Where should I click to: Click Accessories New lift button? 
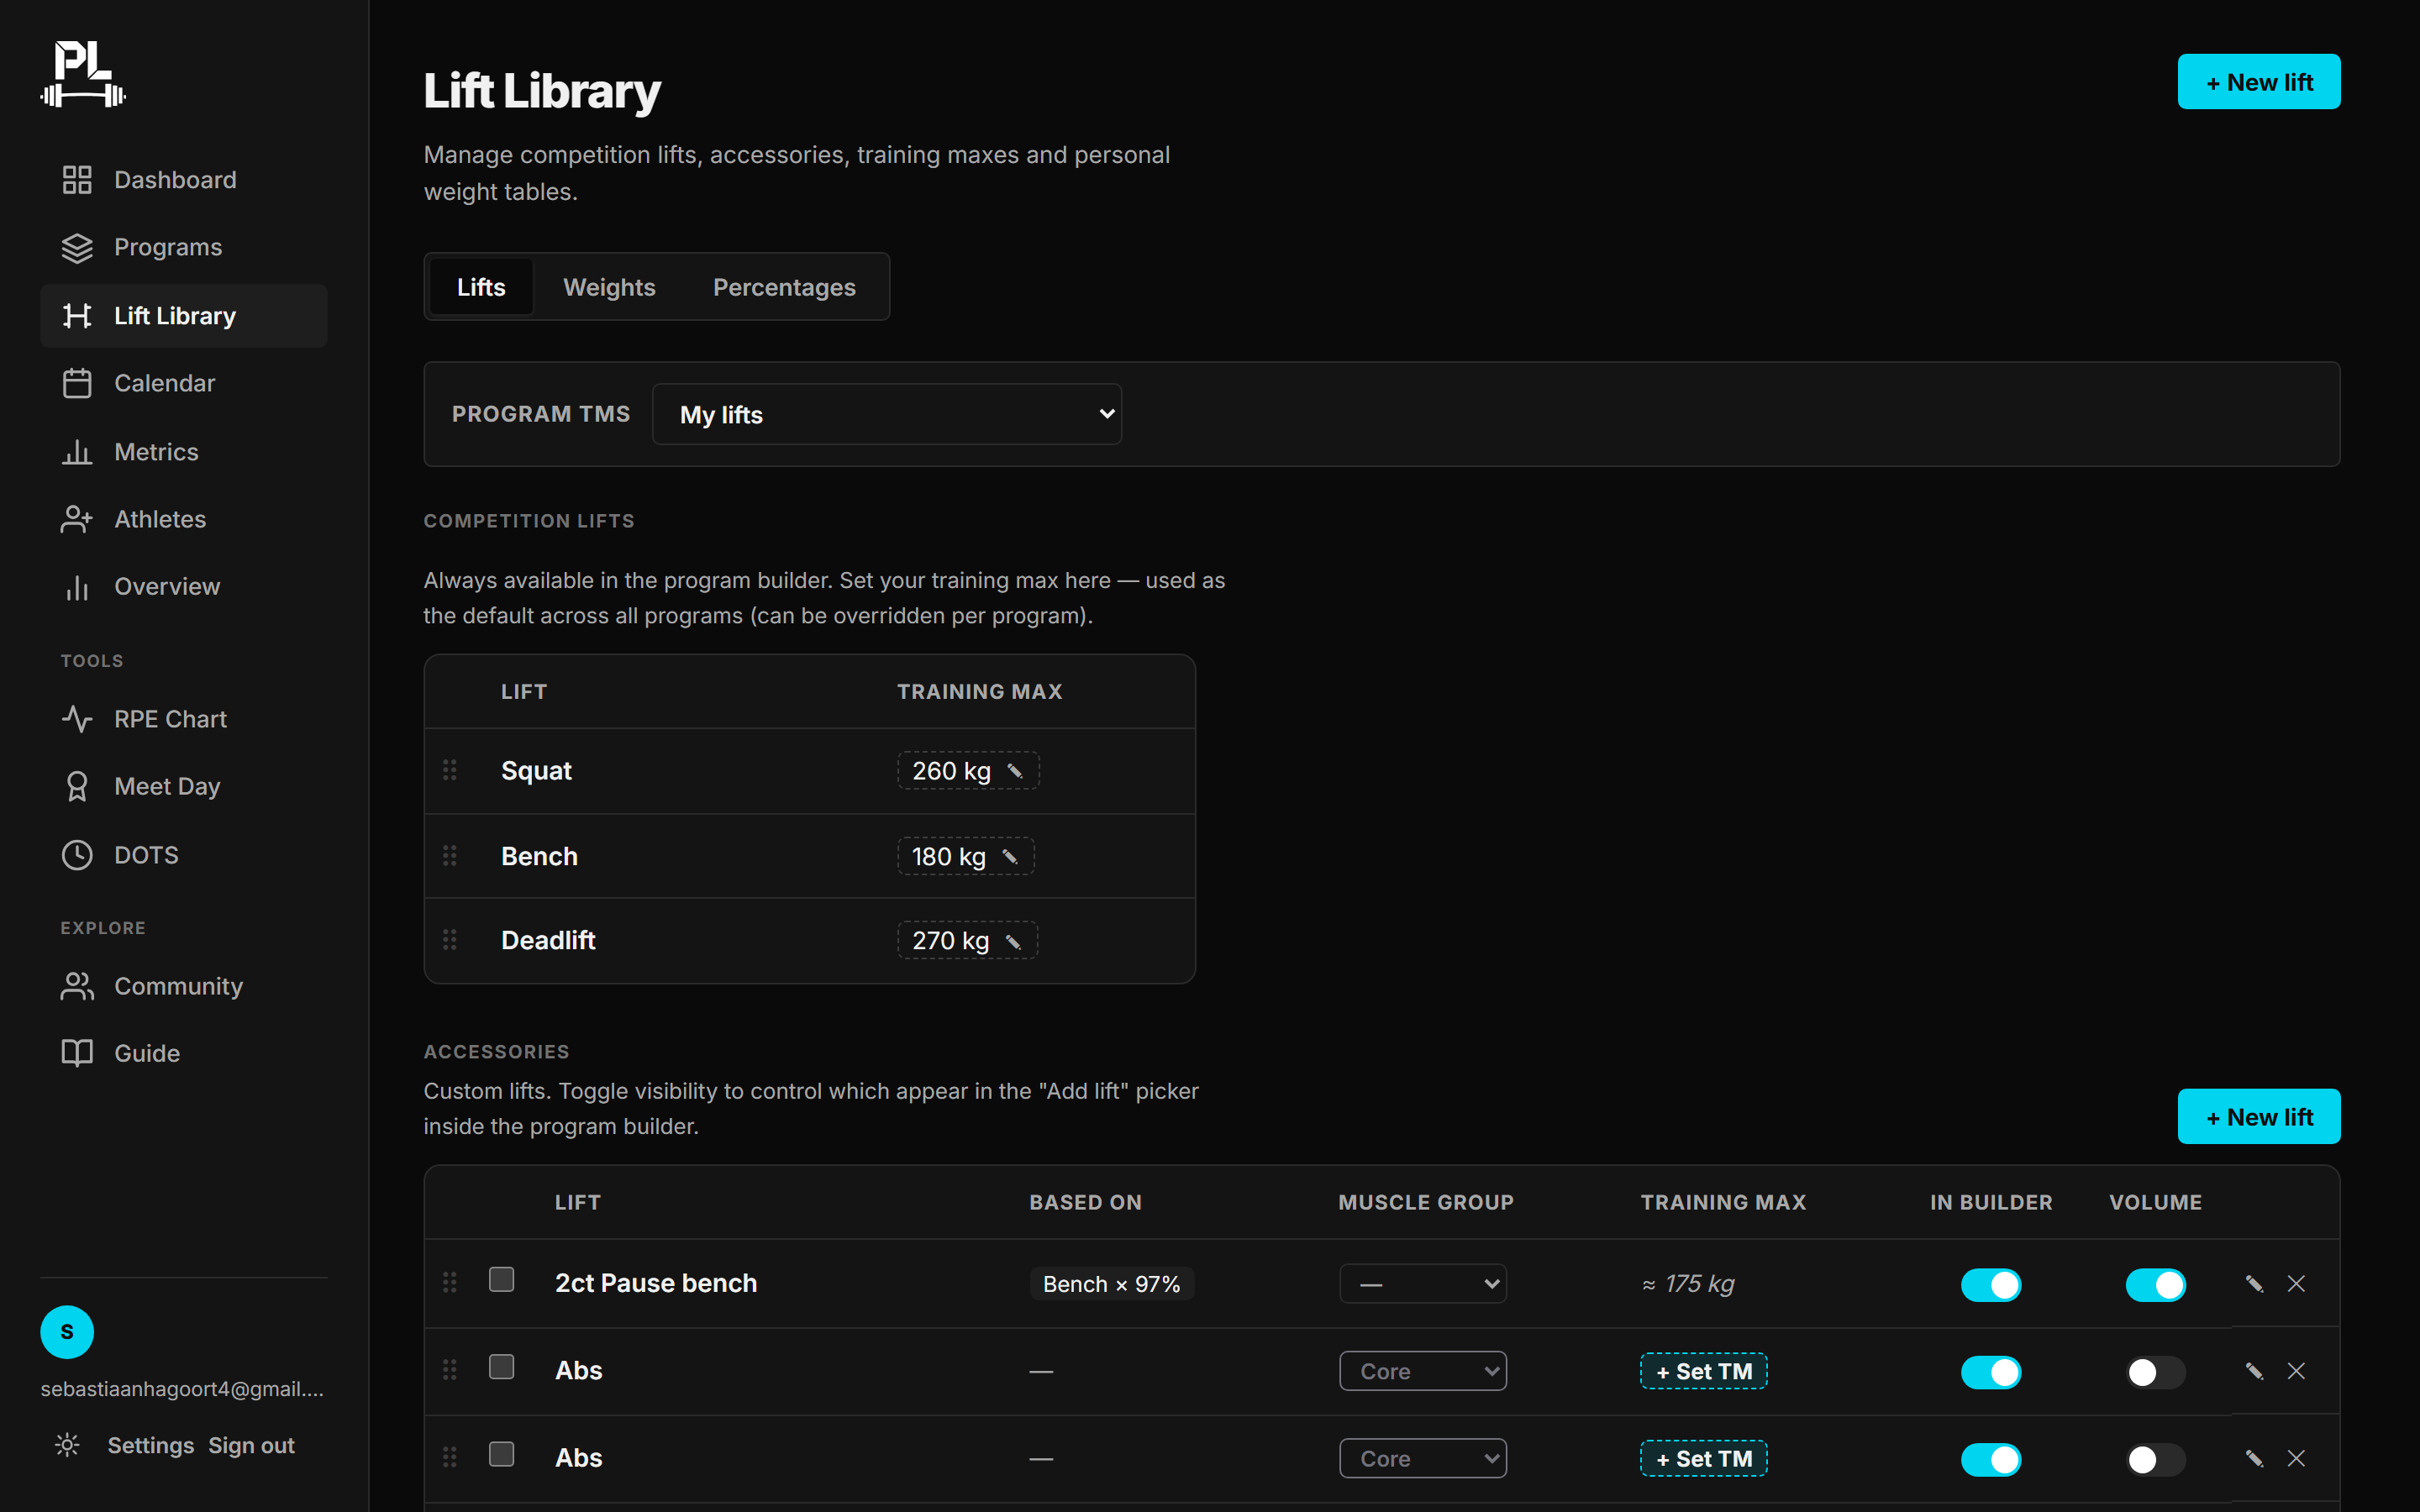2259,1117
